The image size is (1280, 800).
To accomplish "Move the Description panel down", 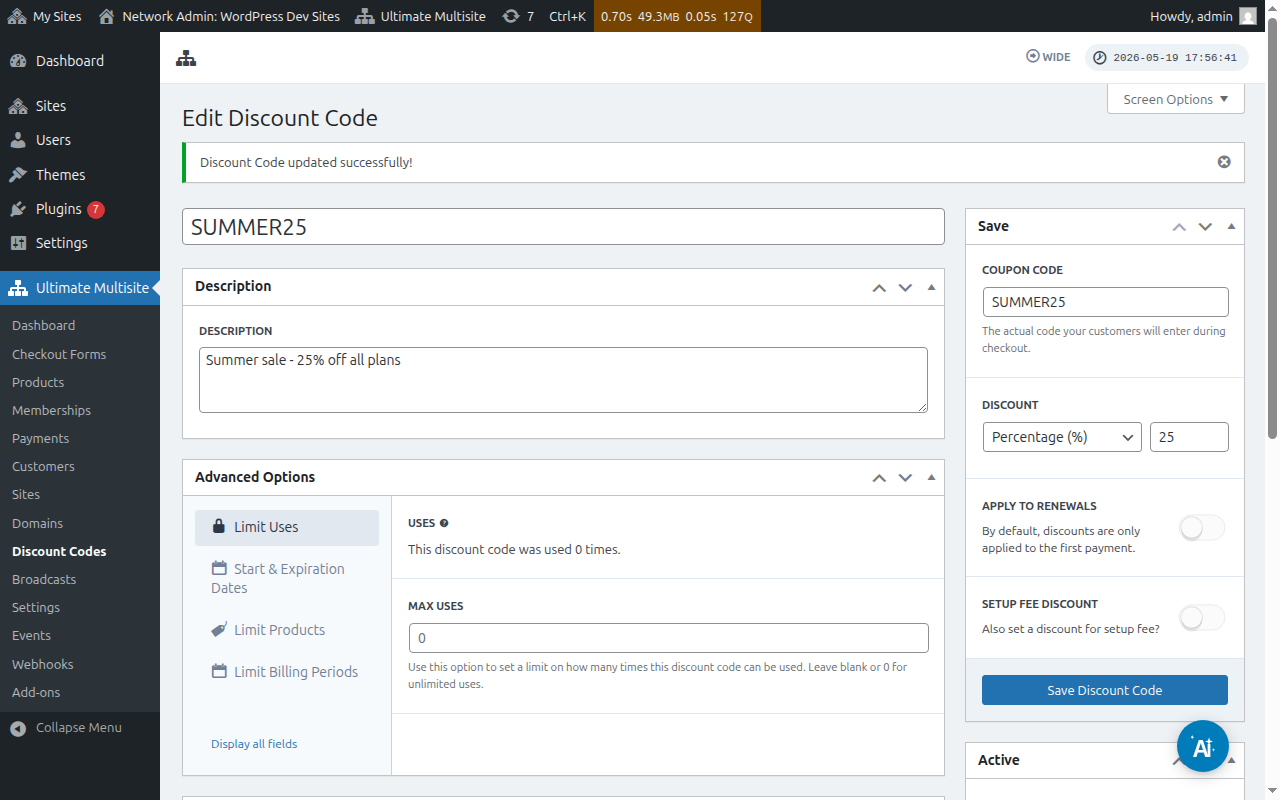I will click(x=905, y=287).
